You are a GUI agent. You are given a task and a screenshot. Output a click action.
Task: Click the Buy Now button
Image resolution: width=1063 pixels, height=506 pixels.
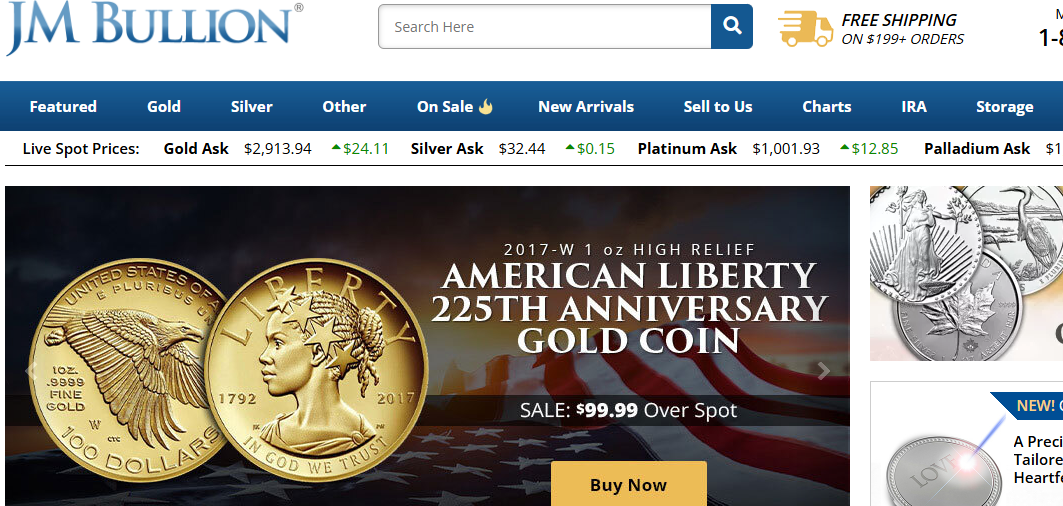628,484
